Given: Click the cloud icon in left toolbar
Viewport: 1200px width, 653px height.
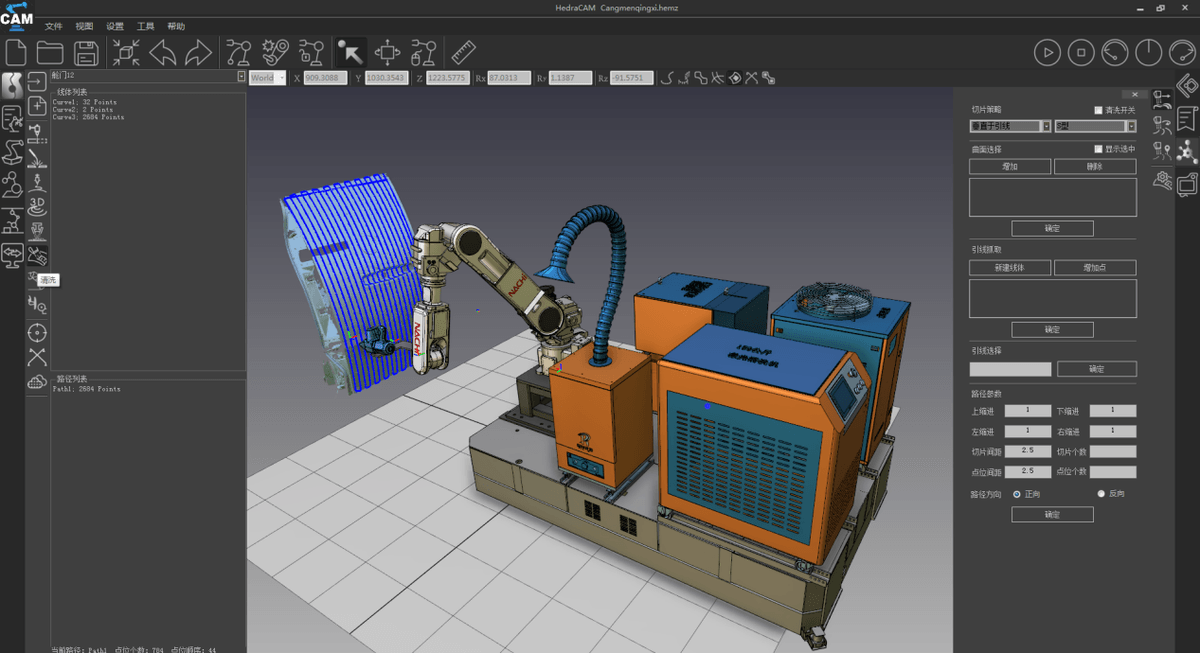Looking at the screenshot, I should pos(37,382).
